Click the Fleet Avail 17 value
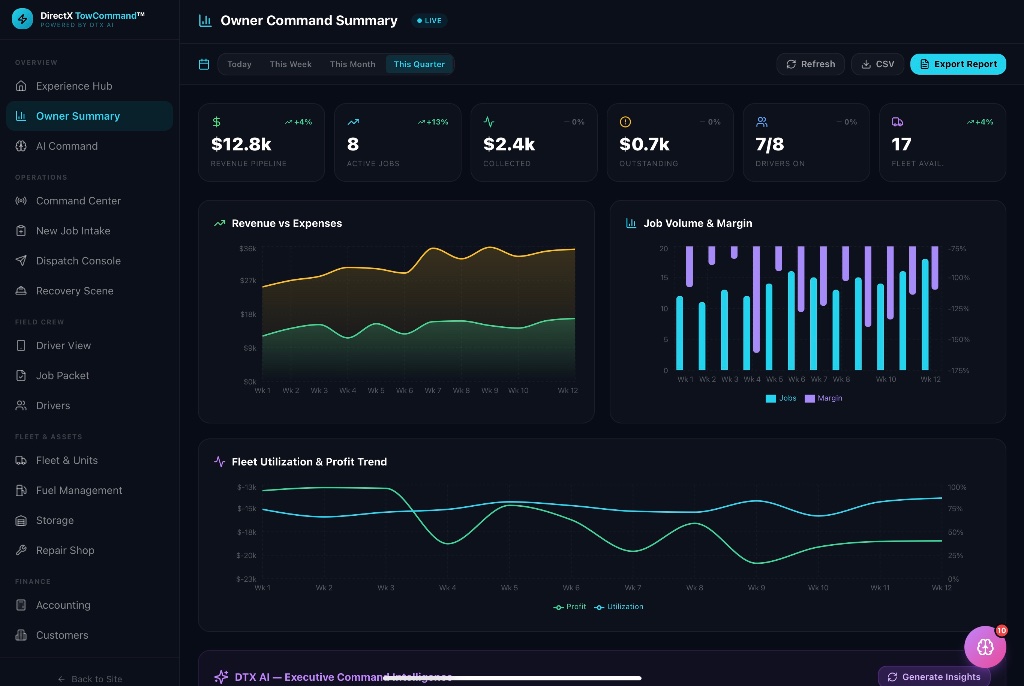 click(x=901, y=144)
